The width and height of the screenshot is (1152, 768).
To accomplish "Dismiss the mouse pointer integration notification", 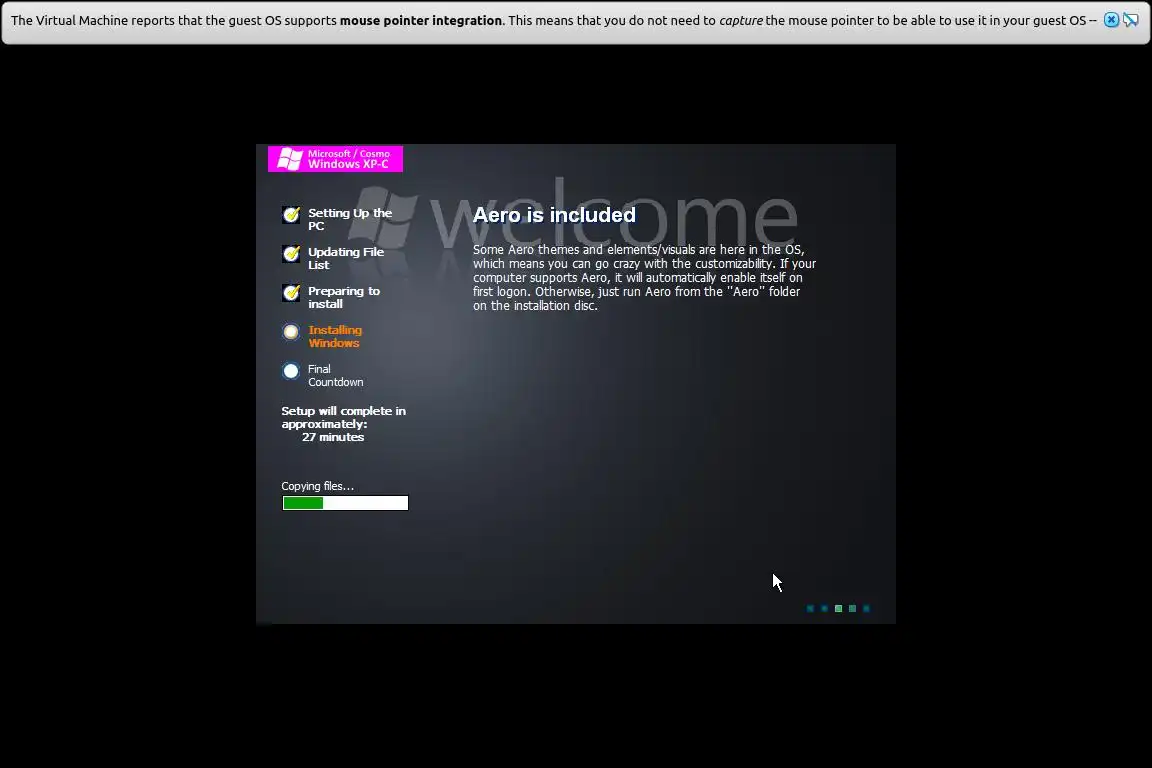I will point(1111,20).
